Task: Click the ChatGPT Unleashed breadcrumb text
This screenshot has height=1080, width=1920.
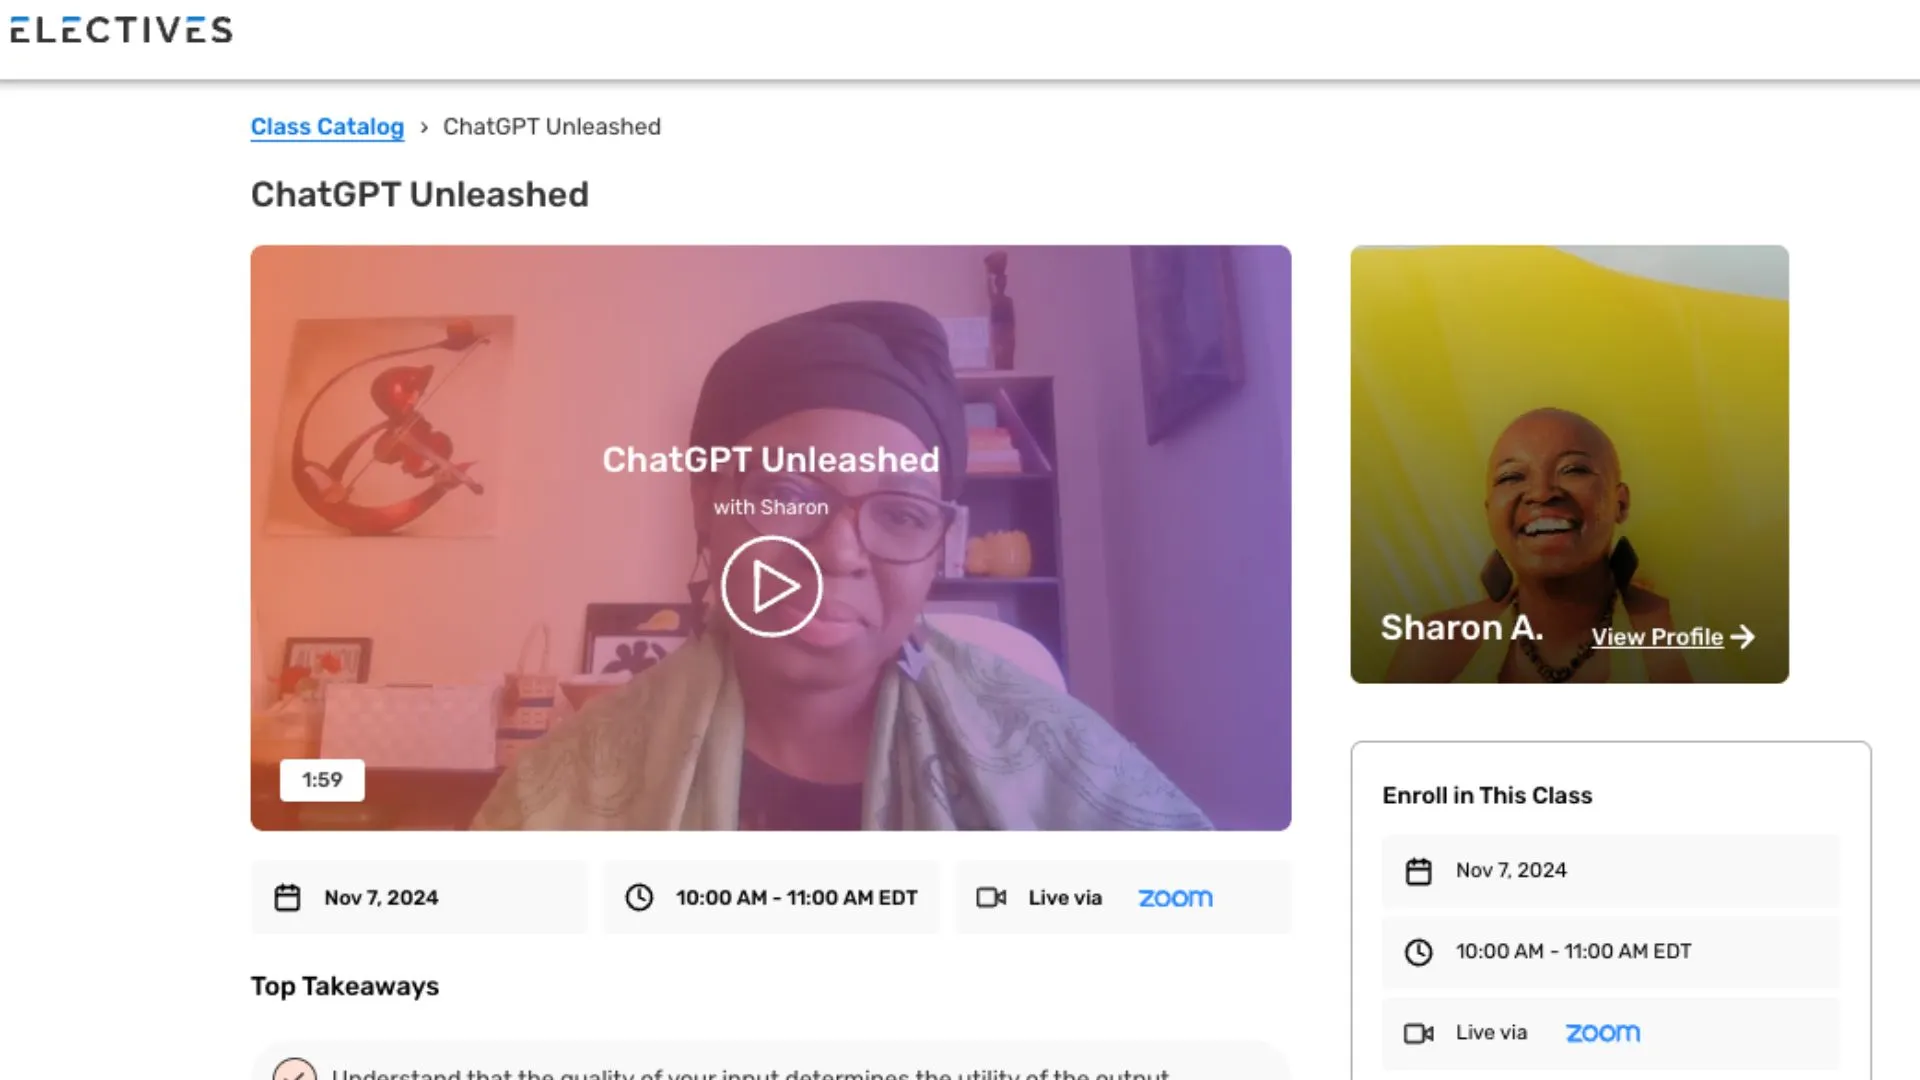Action: 552,127
